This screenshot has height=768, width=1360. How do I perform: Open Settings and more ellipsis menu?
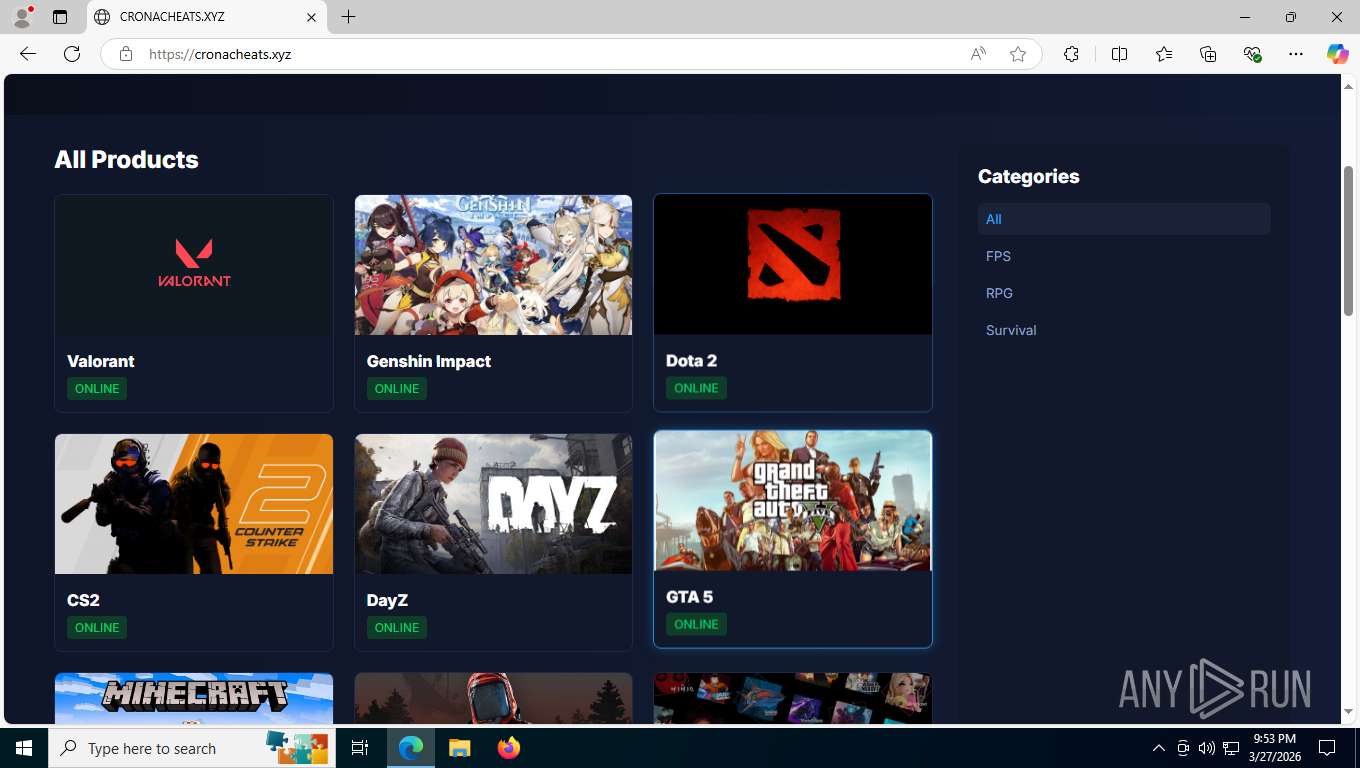click(1296, 54)
